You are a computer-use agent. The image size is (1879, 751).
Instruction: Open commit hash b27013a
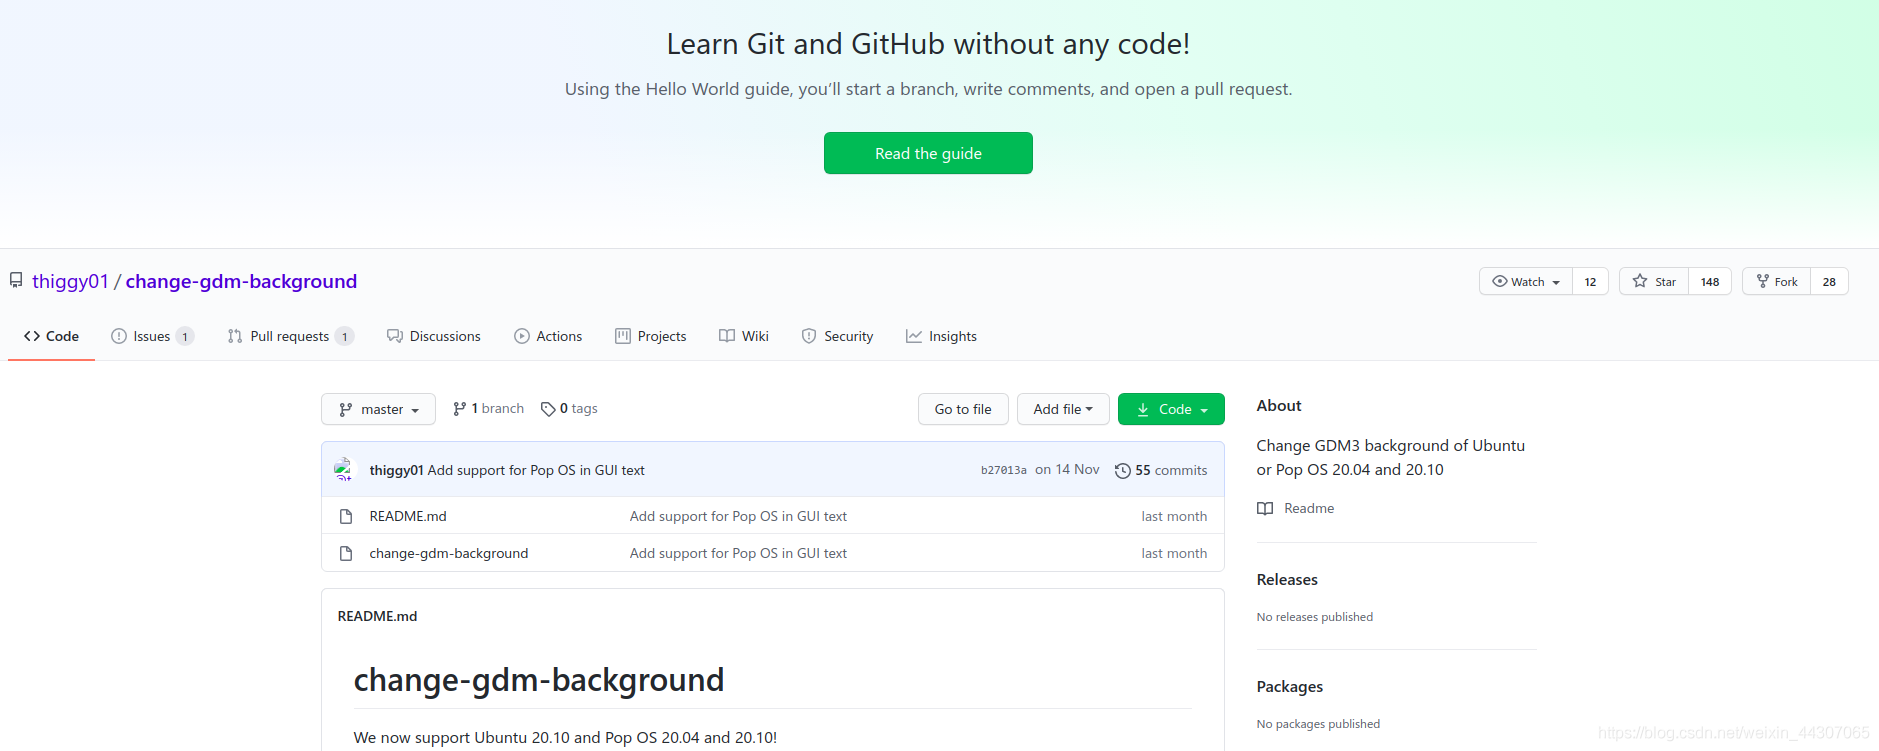point(1004,470)
